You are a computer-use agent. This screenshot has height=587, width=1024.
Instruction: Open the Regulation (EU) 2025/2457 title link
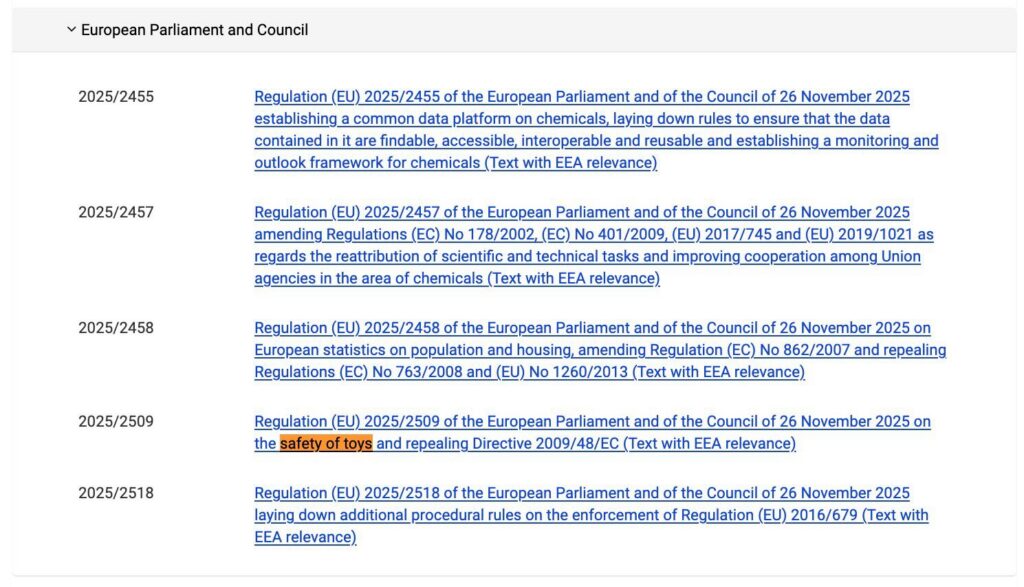(x=581, y=212)
